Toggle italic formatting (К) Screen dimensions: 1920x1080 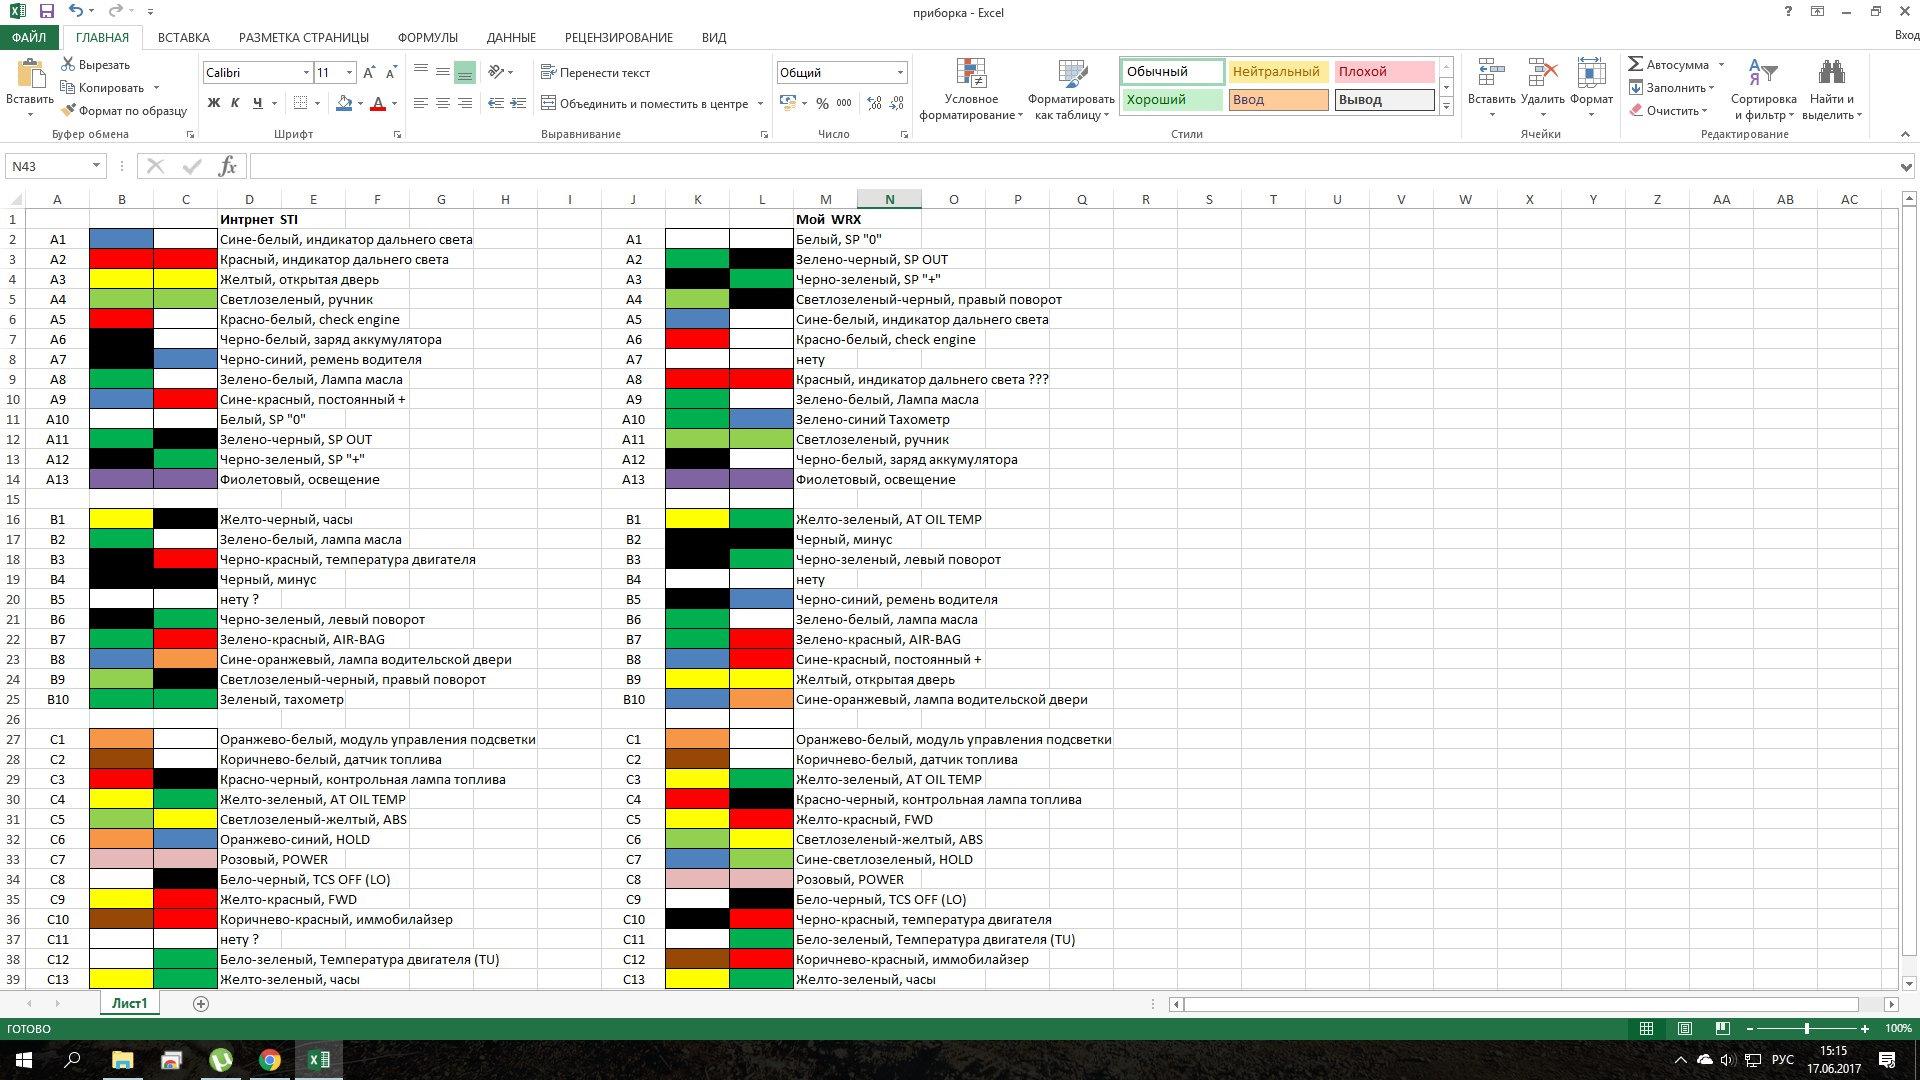coord(235,103)
